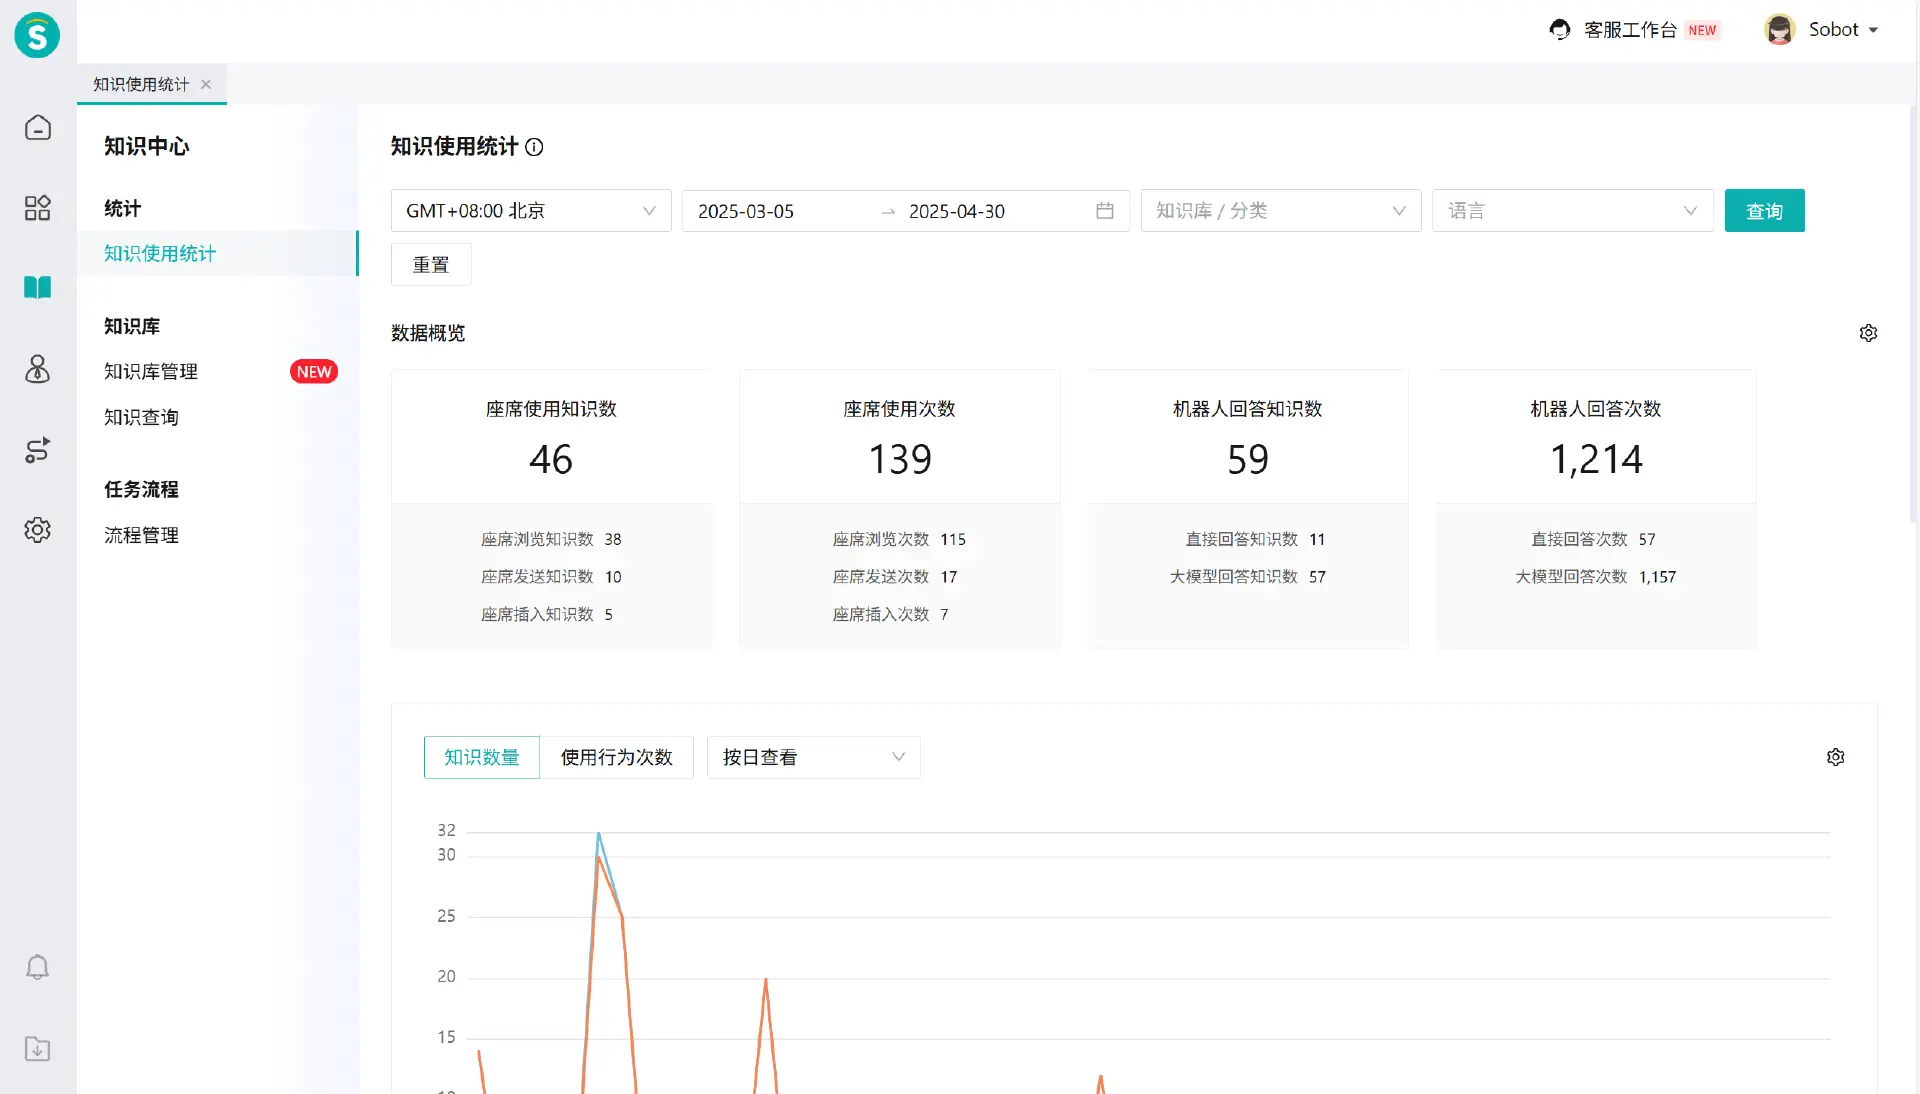This screenshot has height=1094, width=1920.
Task: Select 知识使用统计 in the side menu
Action: point(218,253)
